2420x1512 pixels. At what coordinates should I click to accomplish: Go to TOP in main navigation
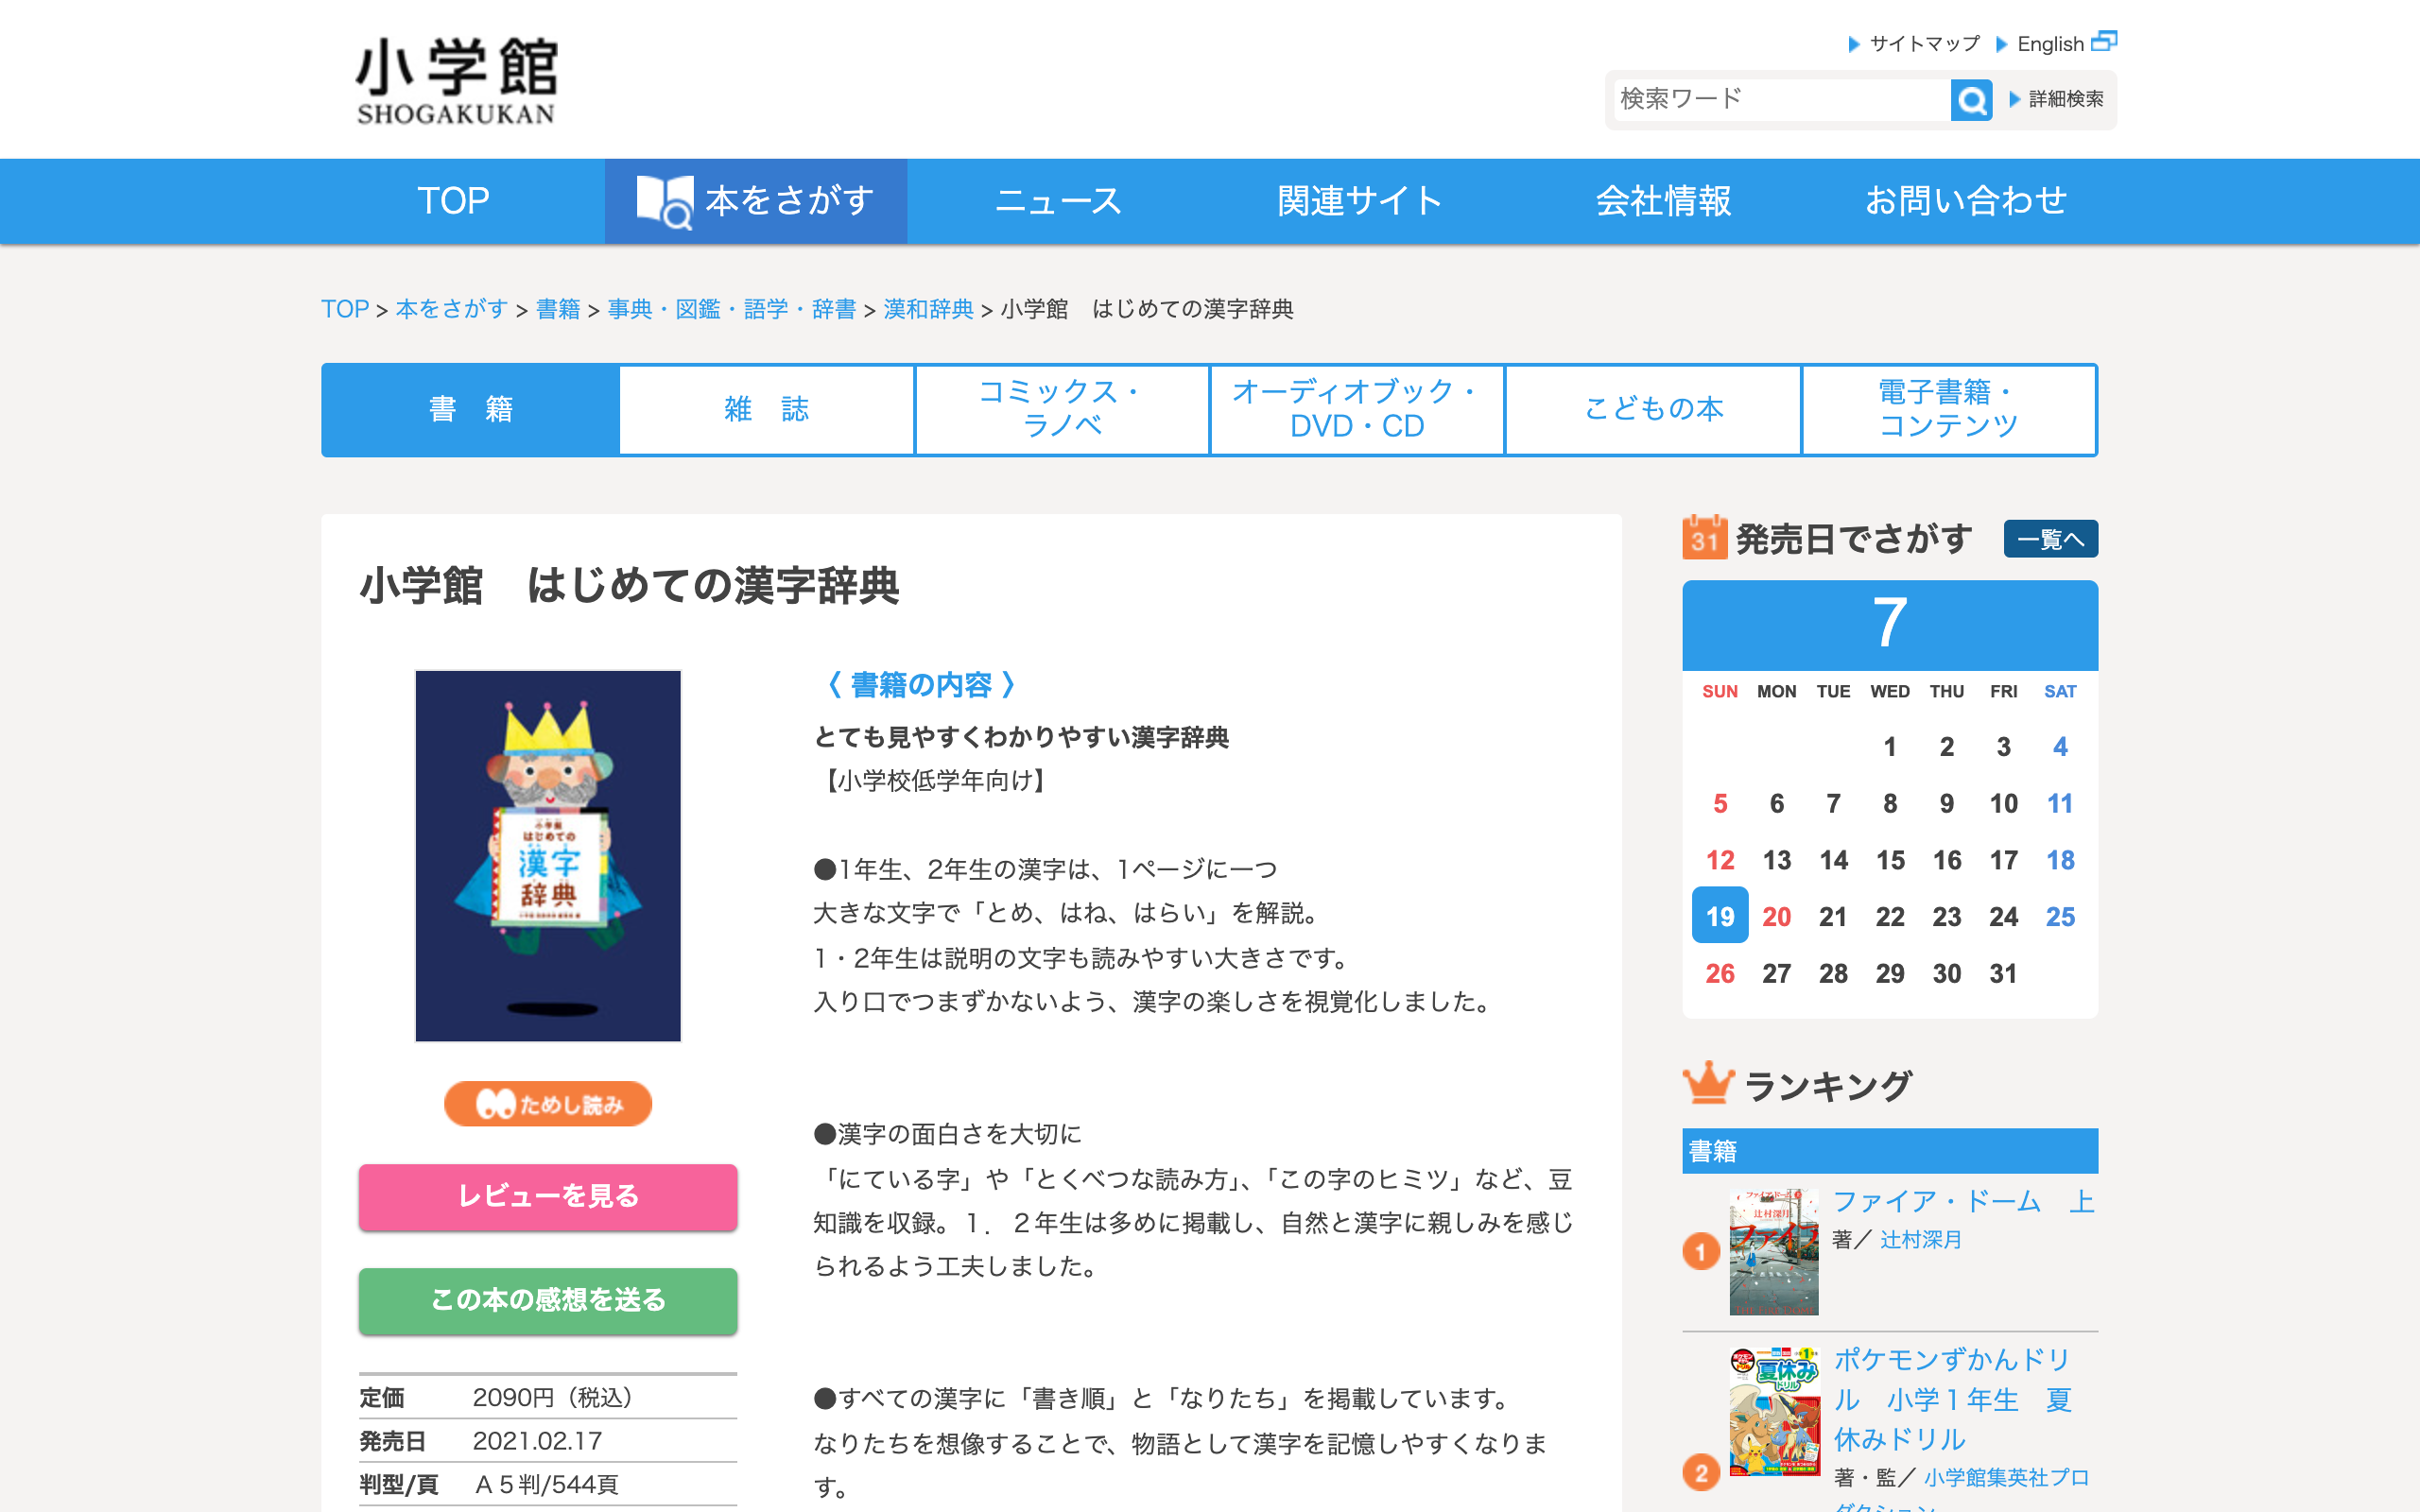pyautogui.click(x=453, y=201)
